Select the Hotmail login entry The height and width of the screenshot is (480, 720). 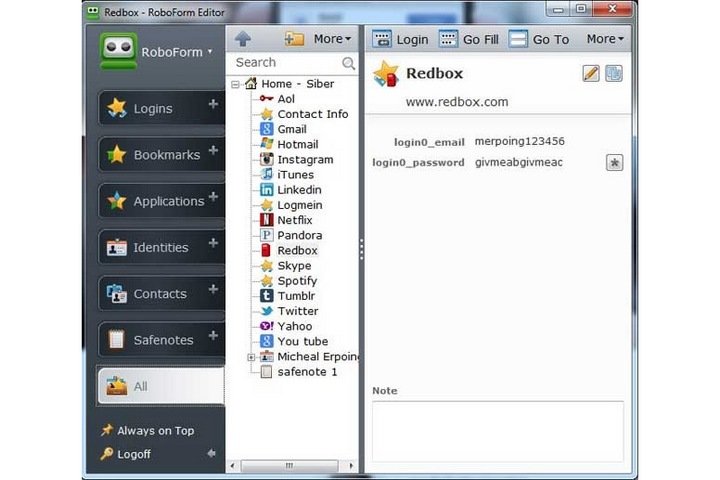click(x=289, y=144)
